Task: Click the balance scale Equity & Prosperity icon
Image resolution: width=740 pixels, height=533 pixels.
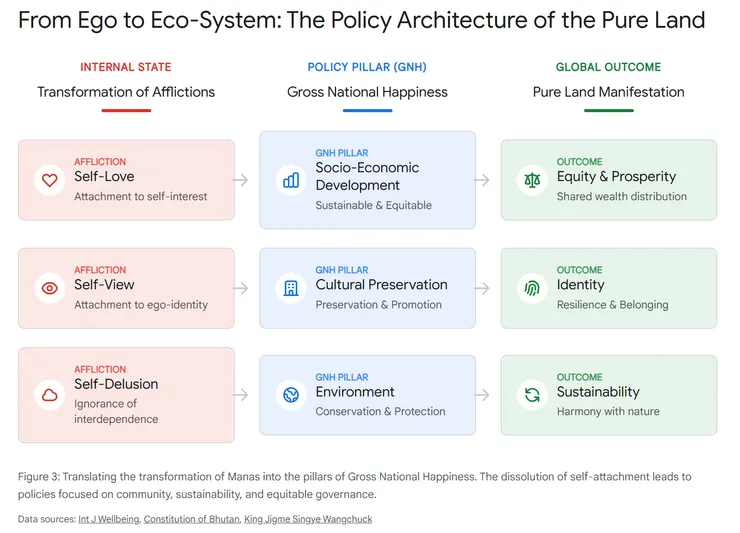Action: (x=532, y=180)
